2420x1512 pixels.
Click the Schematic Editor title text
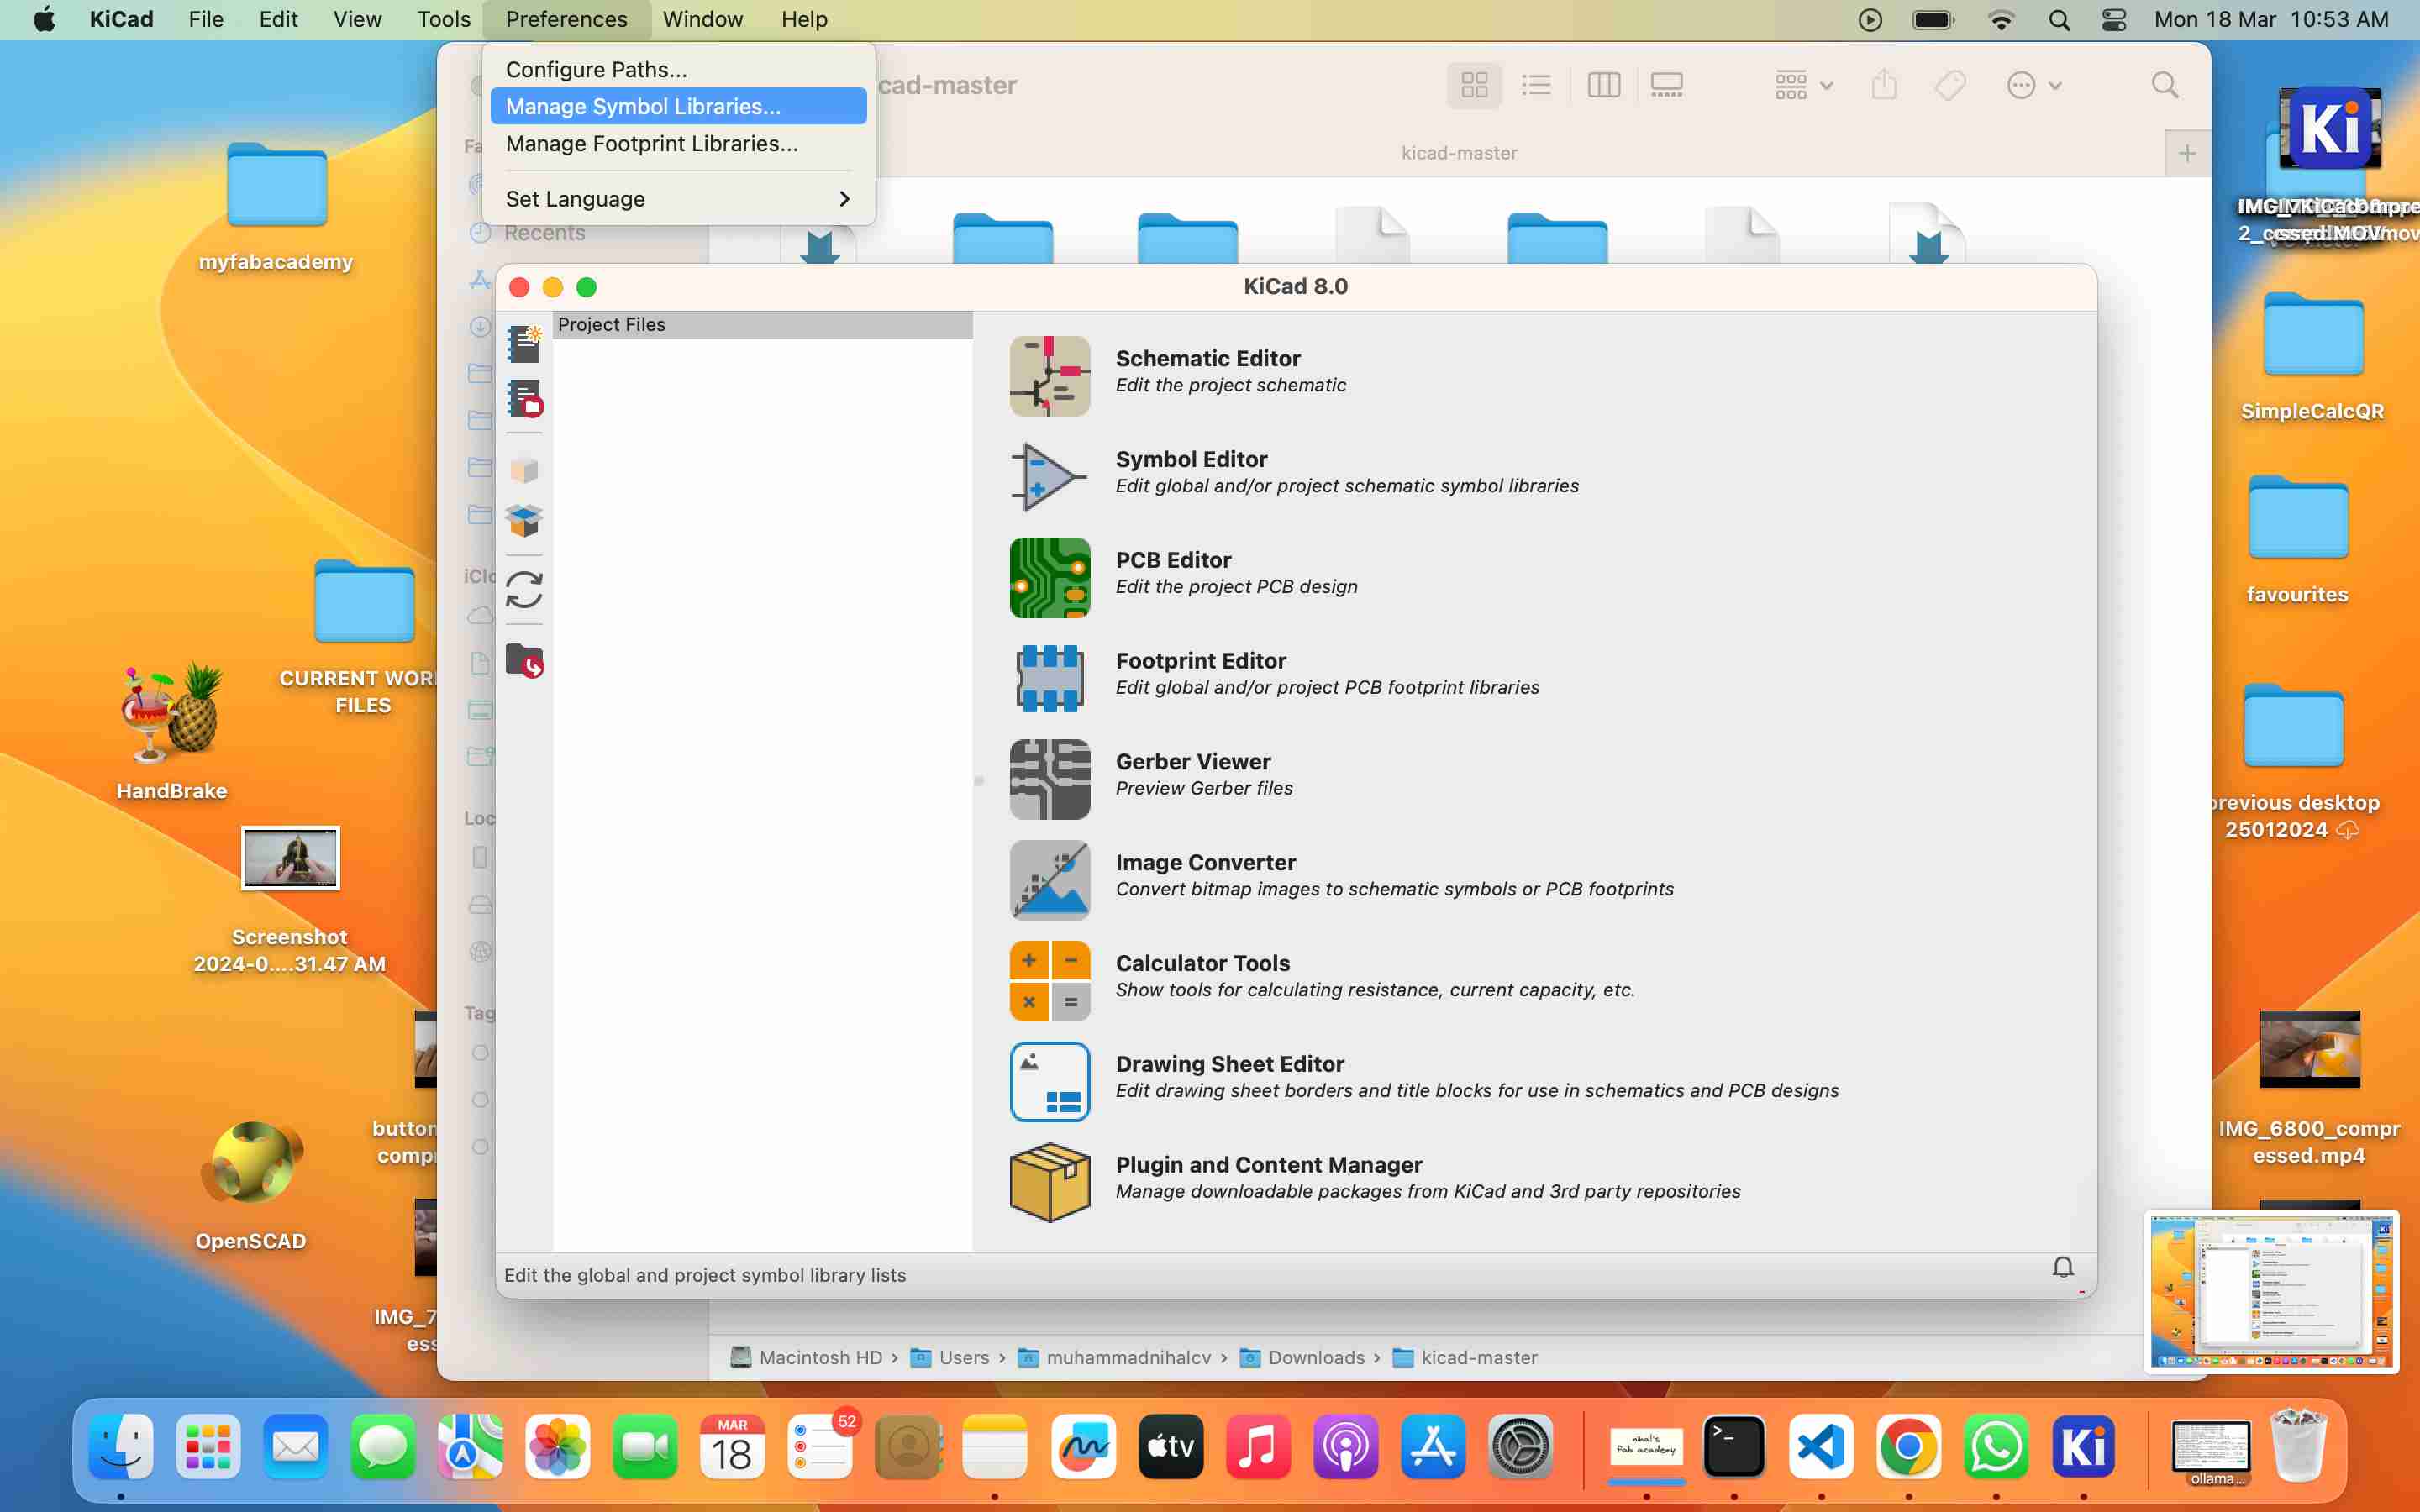point(1207,358)
